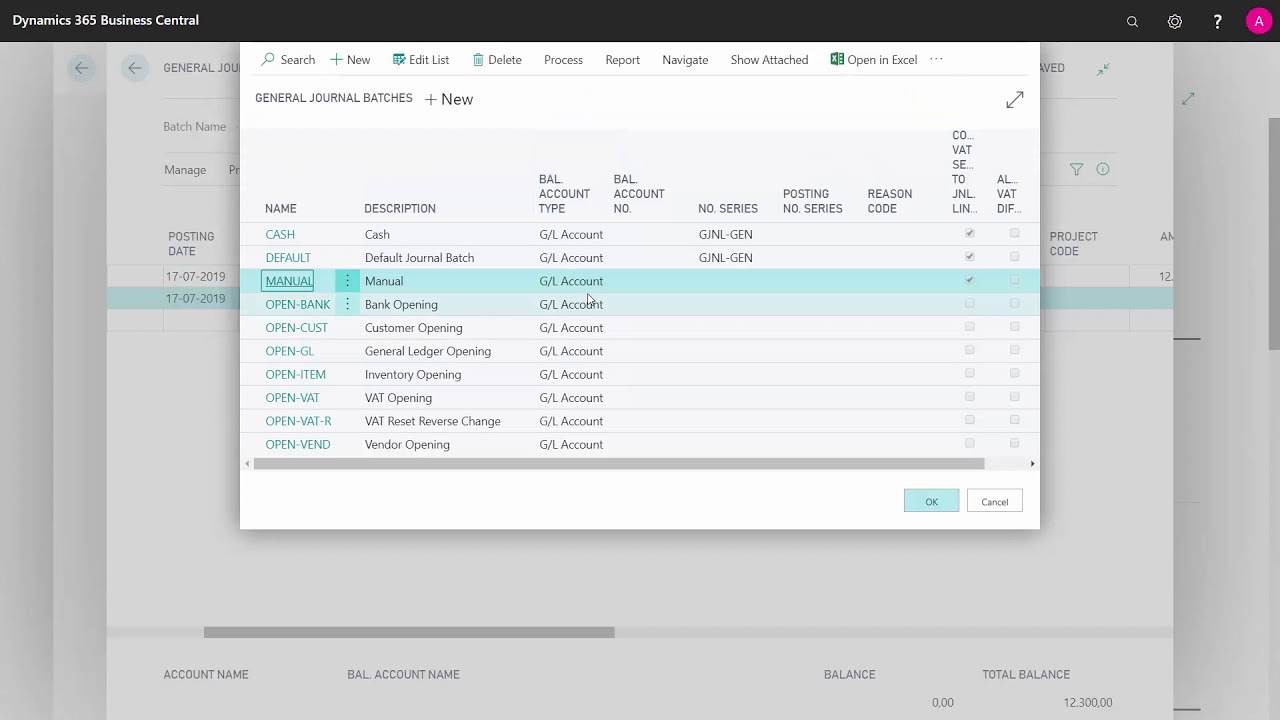Click GJNL-GEN in the CASH row
The height and width of the screenshot is (720, 1280).
pos(725,234)
